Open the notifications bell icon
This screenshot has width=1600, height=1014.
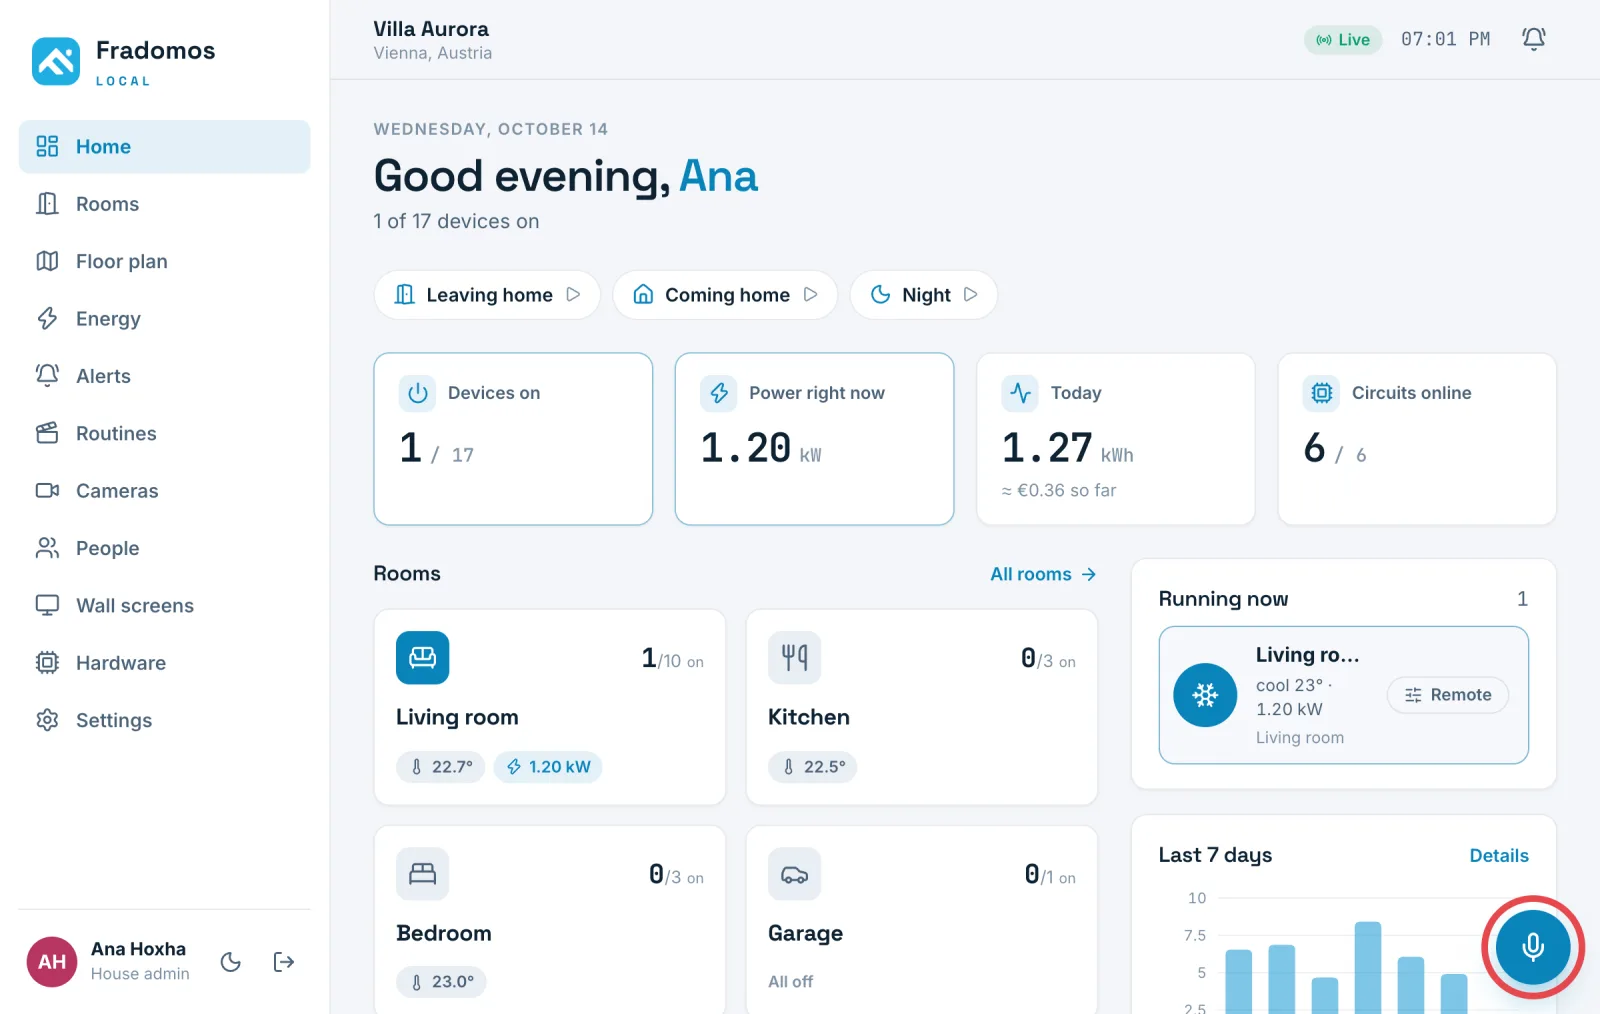tap(1533, 39)
